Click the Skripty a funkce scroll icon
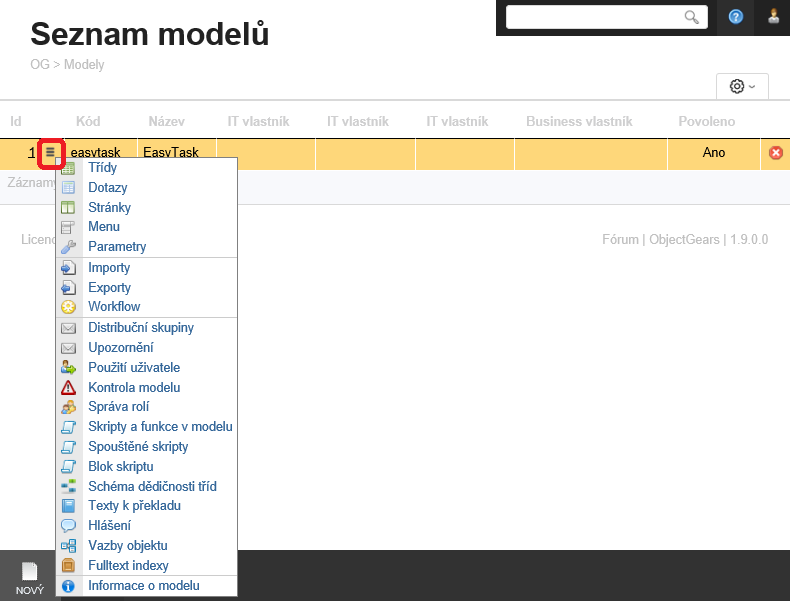 pyautogui.click(x=68, y=427)
